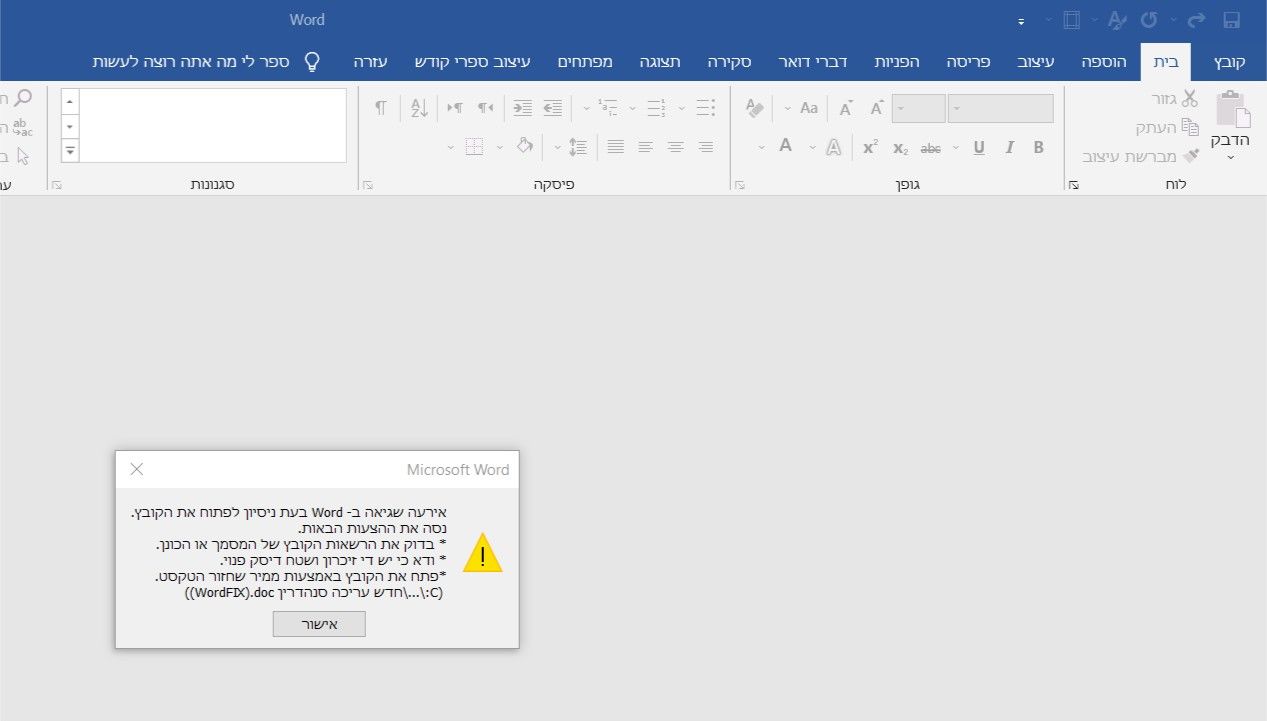
Task: Toggle Underline formatting
Action: coord(979,147)
